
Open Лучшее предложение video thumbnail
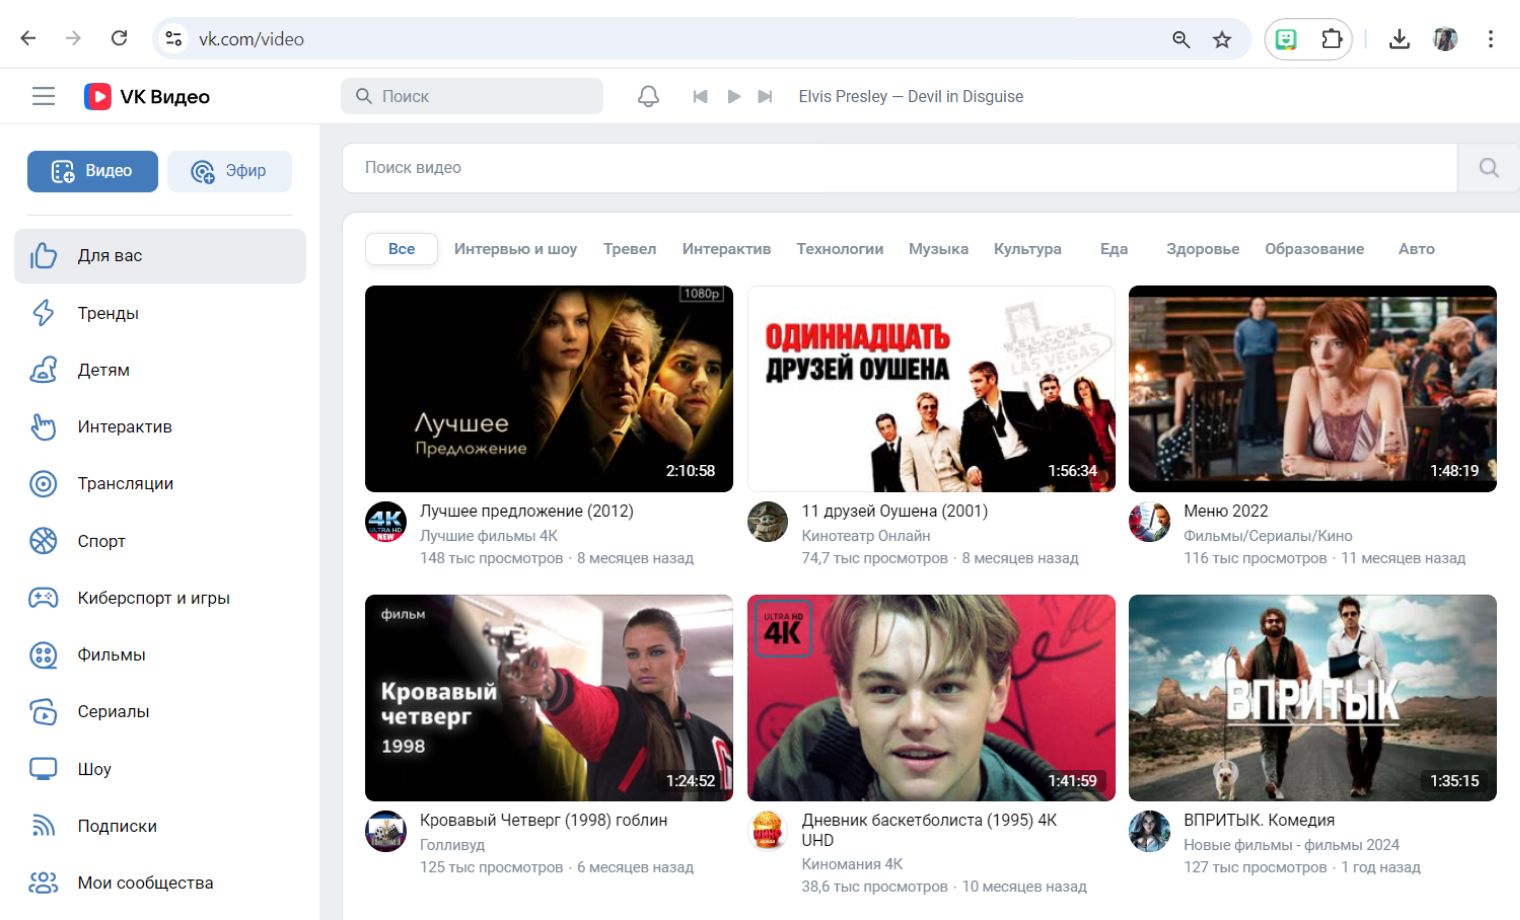(549, 389)
